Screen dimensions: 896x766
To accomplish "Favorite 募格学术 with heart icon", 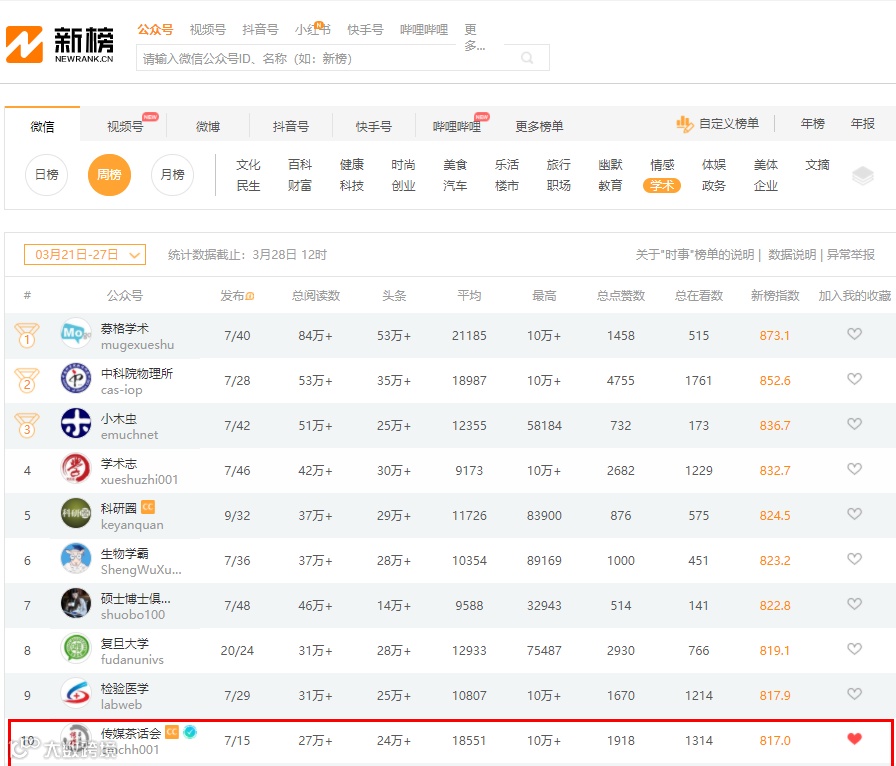I will [854, 334].
